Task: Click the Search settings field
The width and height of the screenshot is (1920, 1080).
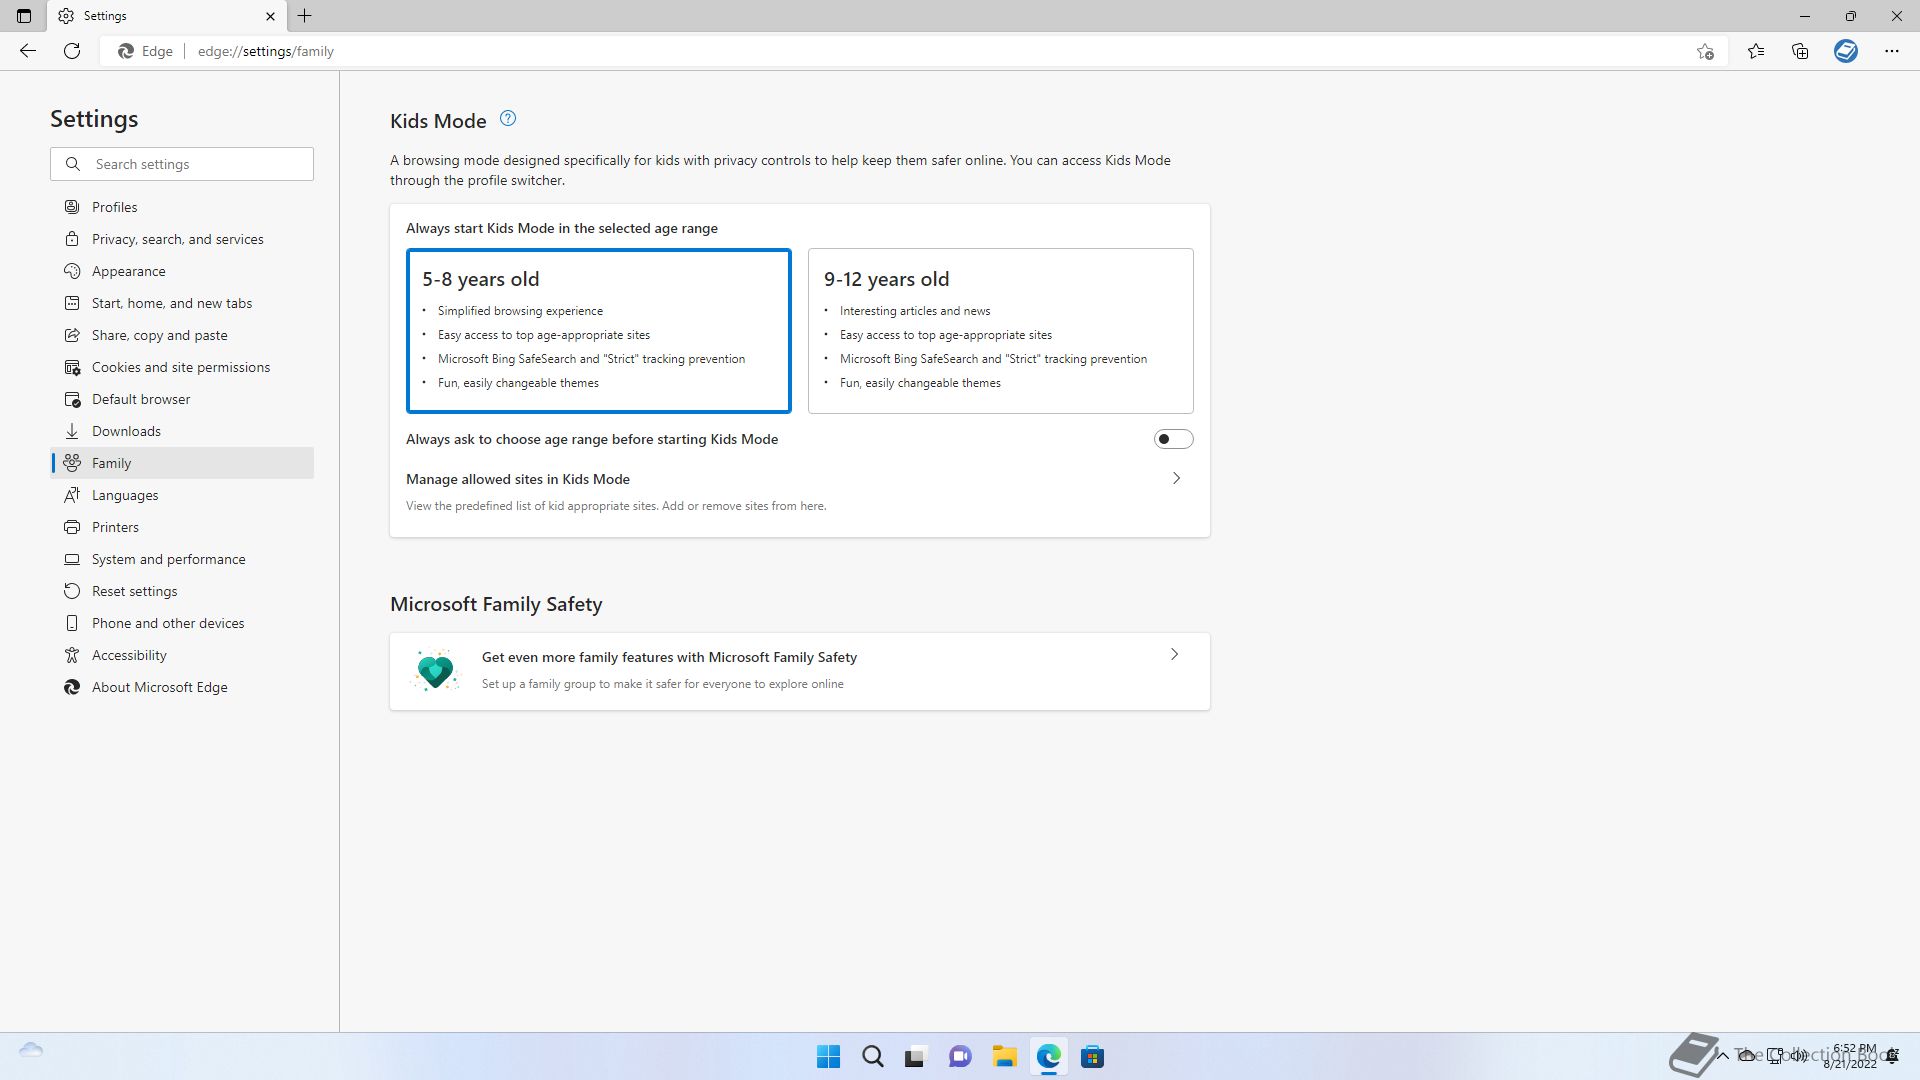Action: click(x=182, y=164)
